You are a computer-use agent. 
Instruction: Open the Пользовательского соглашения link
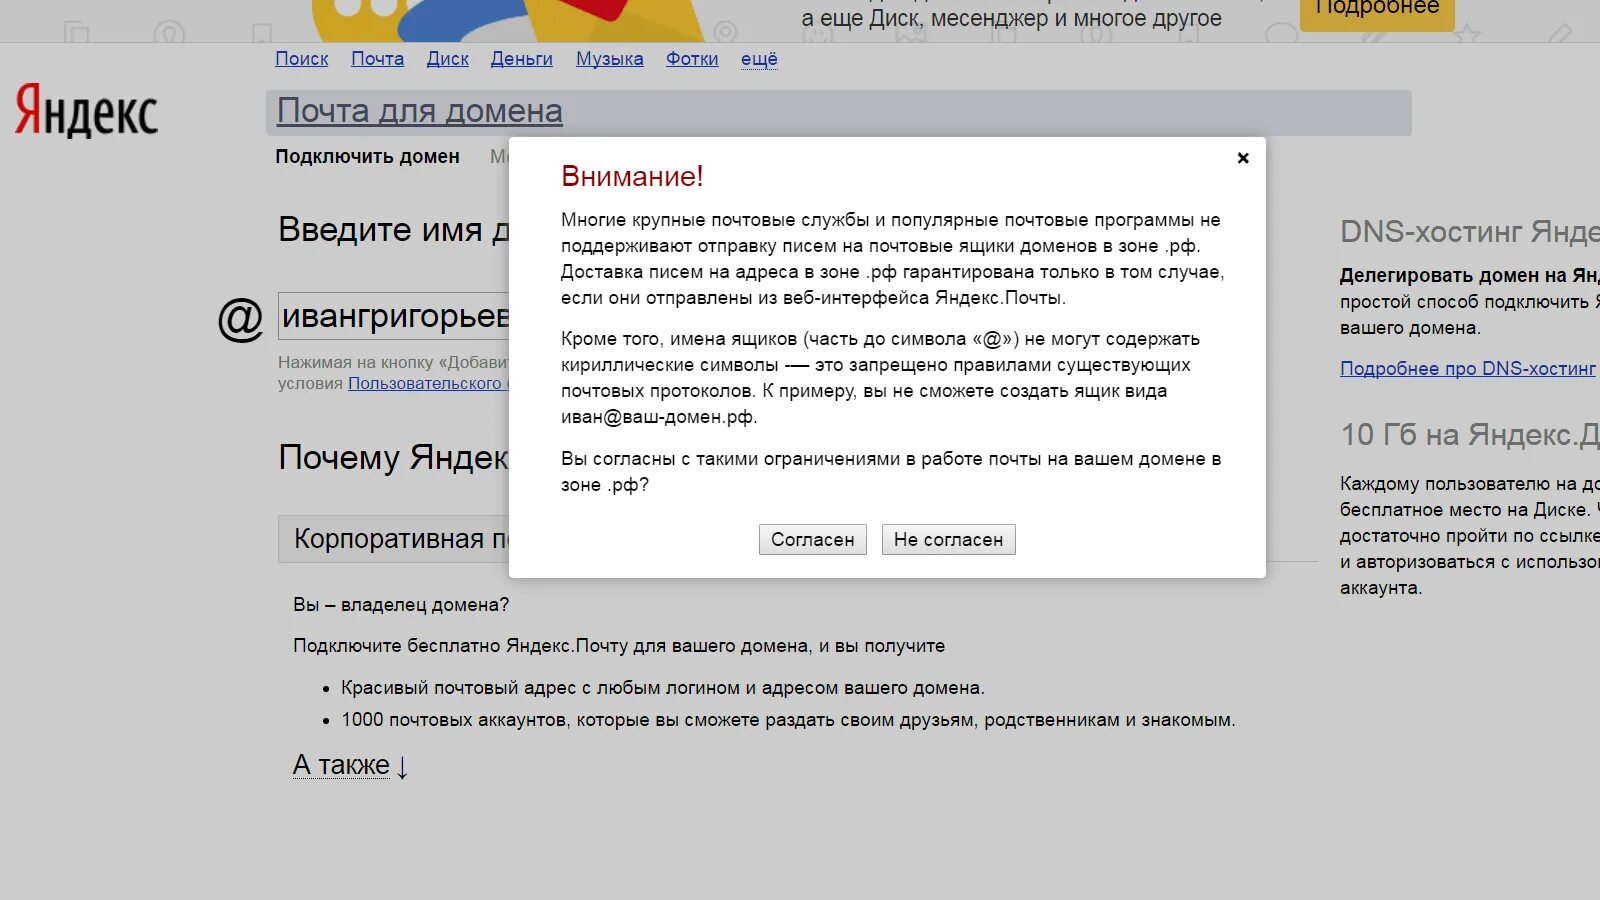click(429, 384)
